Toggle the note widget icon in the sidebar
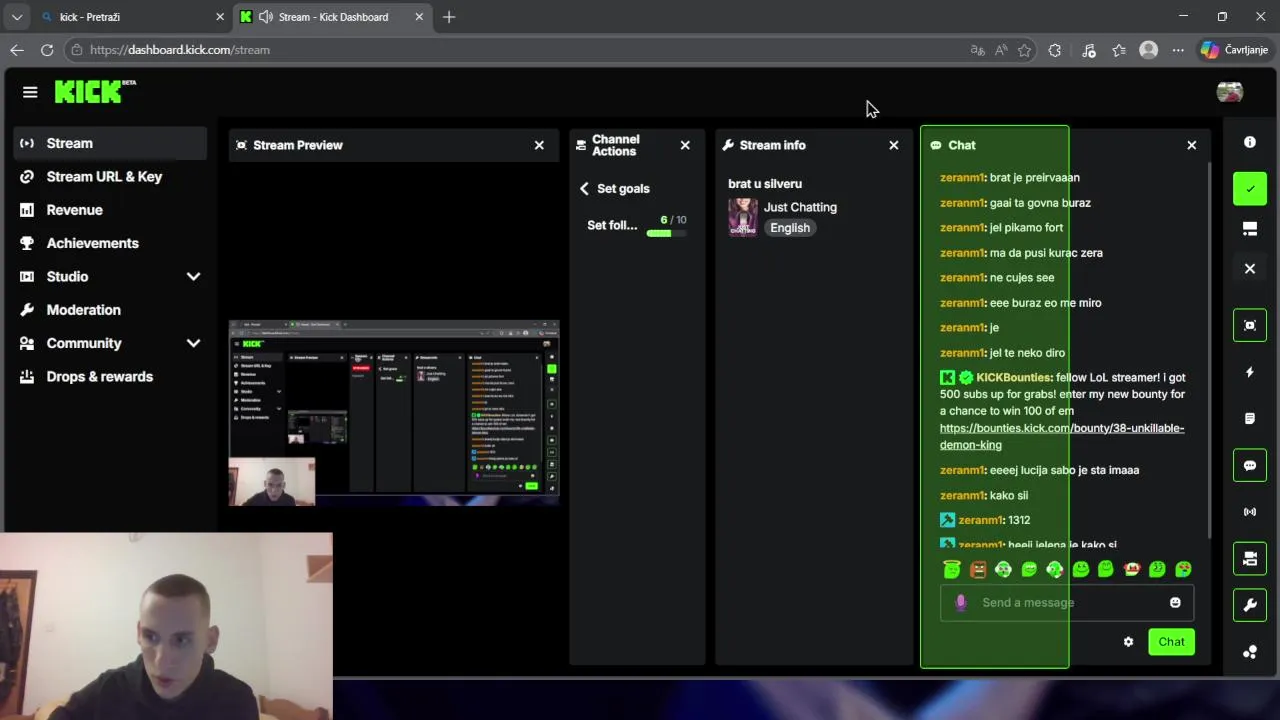Screen dimensions: 1280x720 click(1250, 419)
